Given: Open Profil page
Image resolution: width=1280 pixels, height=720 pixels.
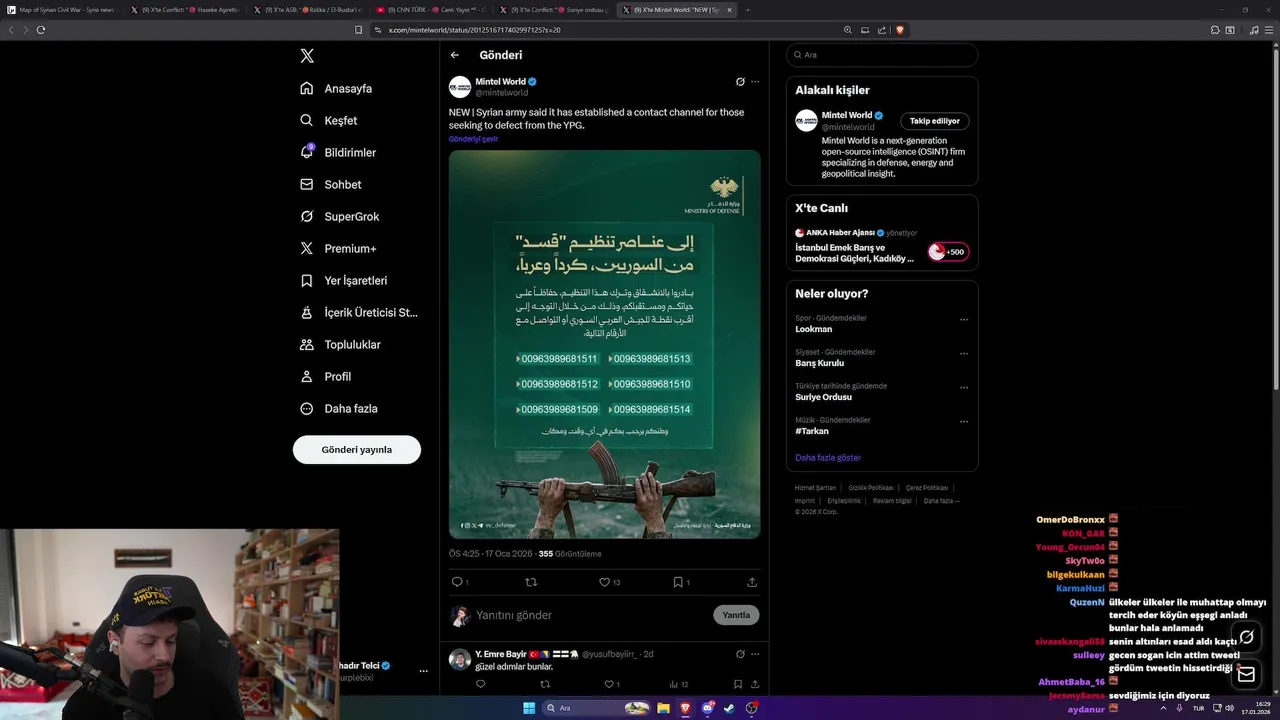Looking at the screenshot, I should pyautogui.click(x=325, y=377).
